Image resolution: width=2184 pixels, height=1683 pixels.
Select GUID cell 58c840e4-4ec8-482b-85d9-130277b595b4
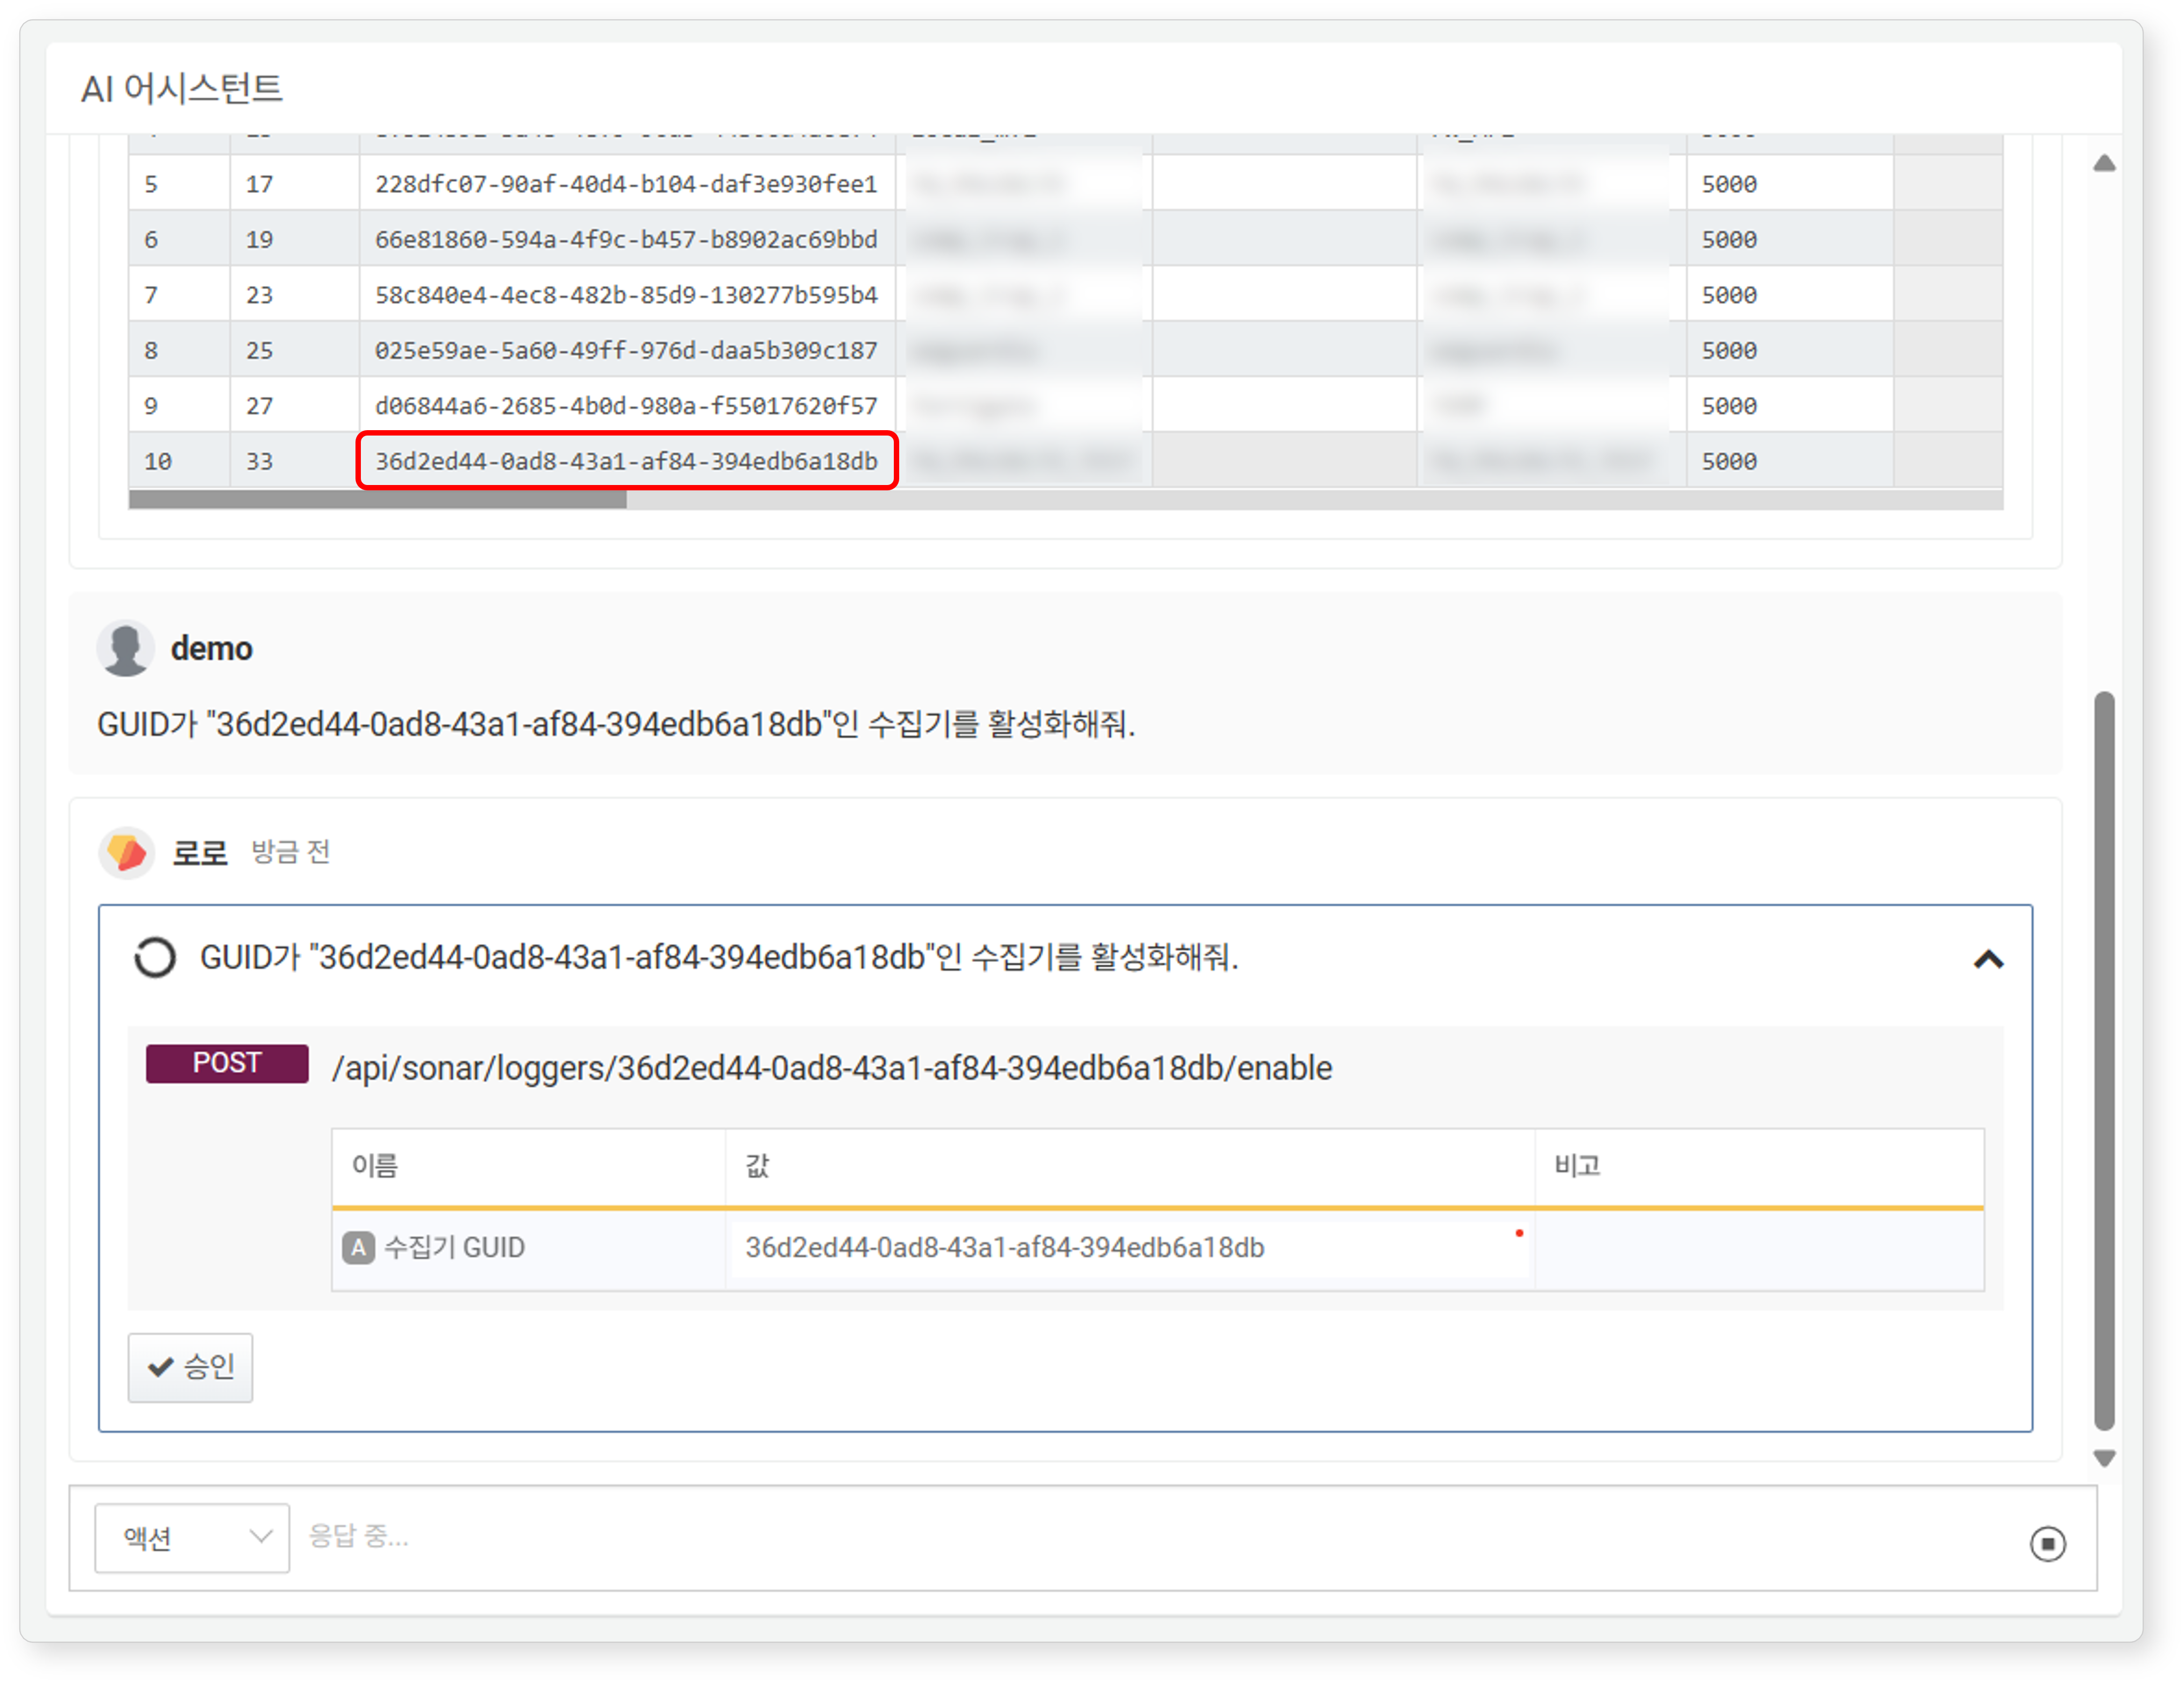(x=626, y=295)
